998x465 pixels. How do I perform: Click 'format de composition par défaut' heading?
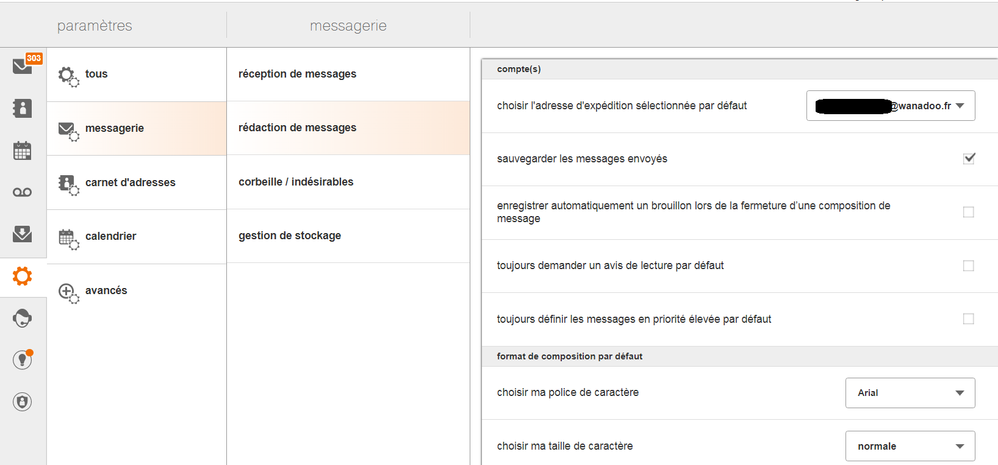pos(570,356)
